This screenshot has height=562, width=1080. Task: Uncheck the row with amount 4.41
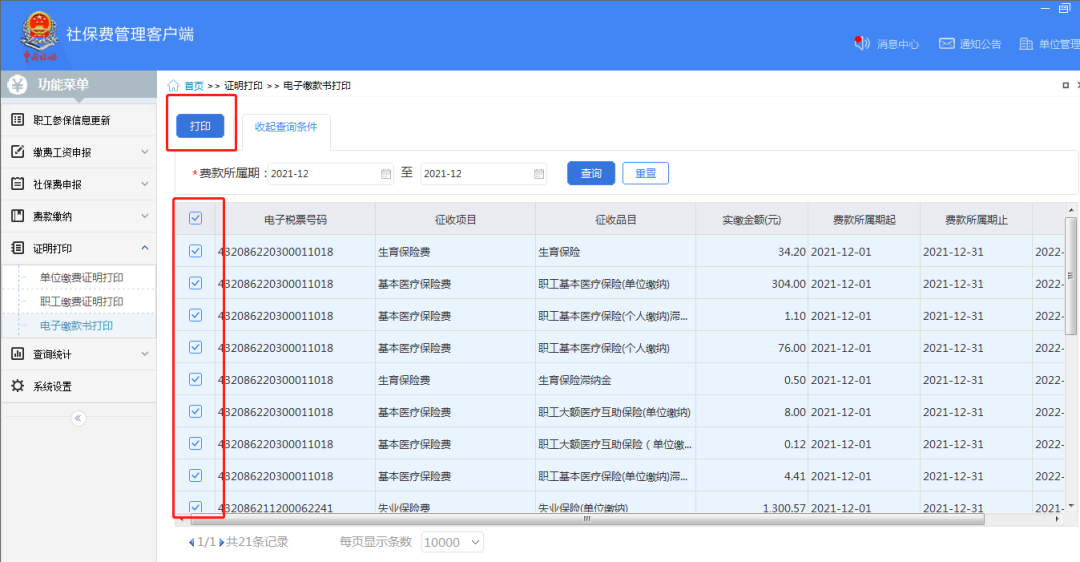(x=196, y=475)
